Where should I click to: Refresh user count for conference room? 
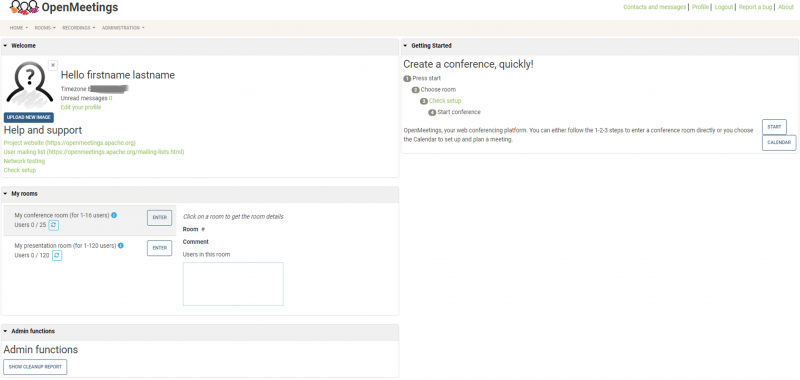tap(54, 225)
